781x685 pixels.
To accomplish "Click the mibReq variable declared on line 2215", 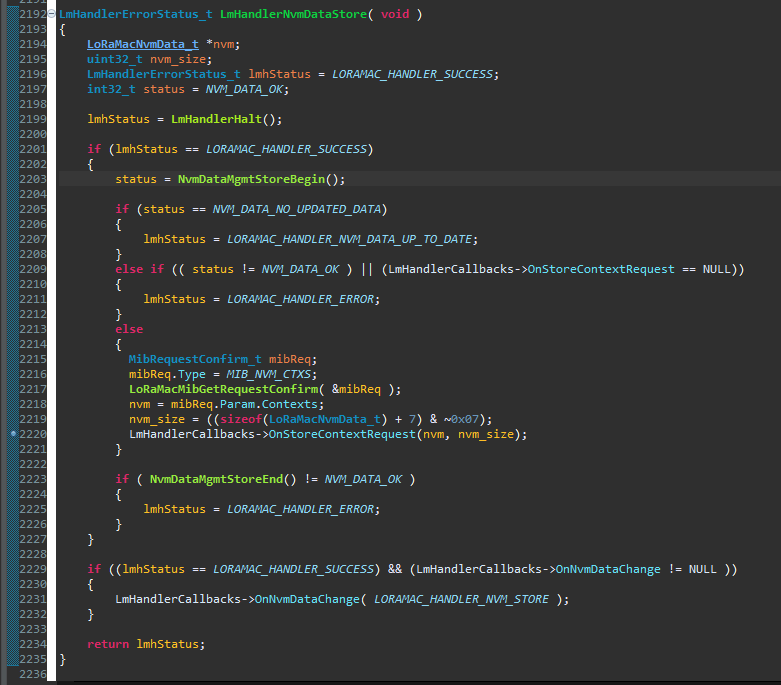I will pyautogui.click(x=289, y=359).
